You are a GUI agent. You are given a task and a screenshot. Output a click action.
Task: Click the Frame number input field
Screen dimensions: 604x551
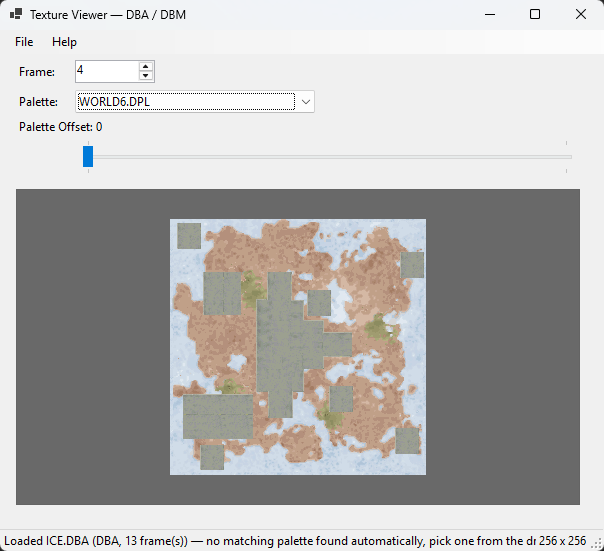click(107, 71)
